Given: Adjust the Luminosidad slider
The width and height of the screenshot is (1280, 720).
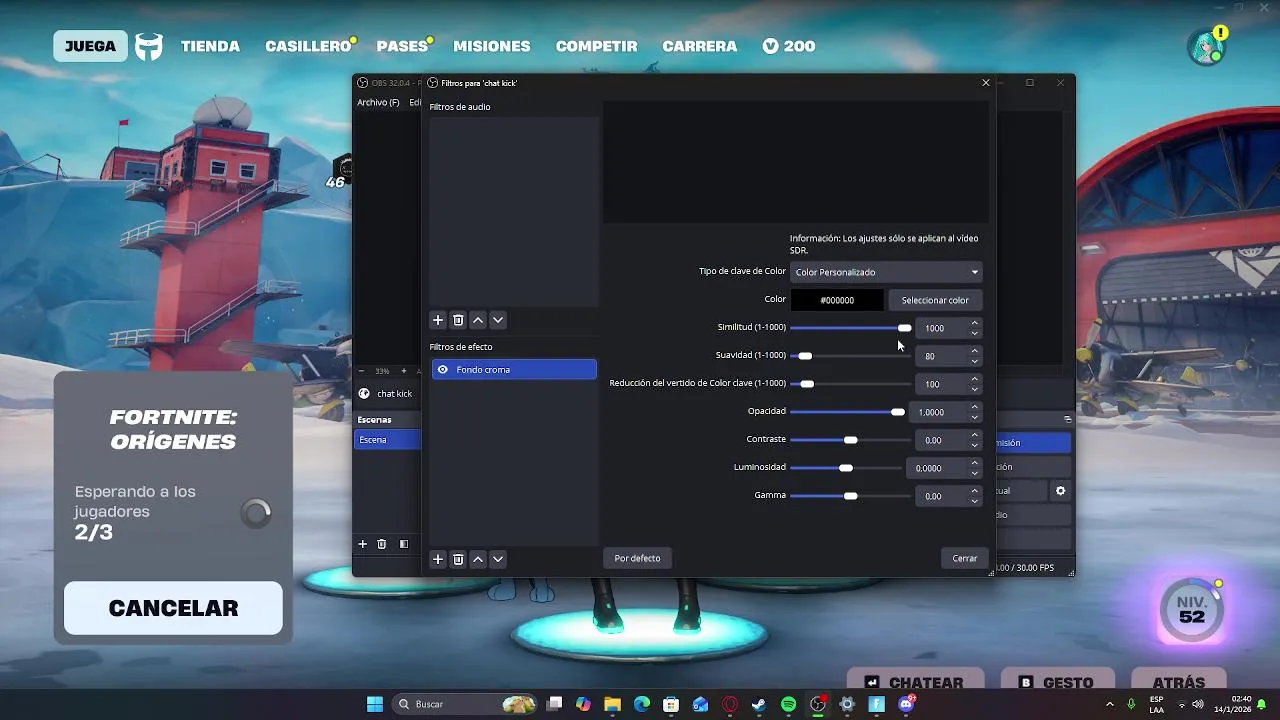Looking at the screenshot, I should 846,468.
